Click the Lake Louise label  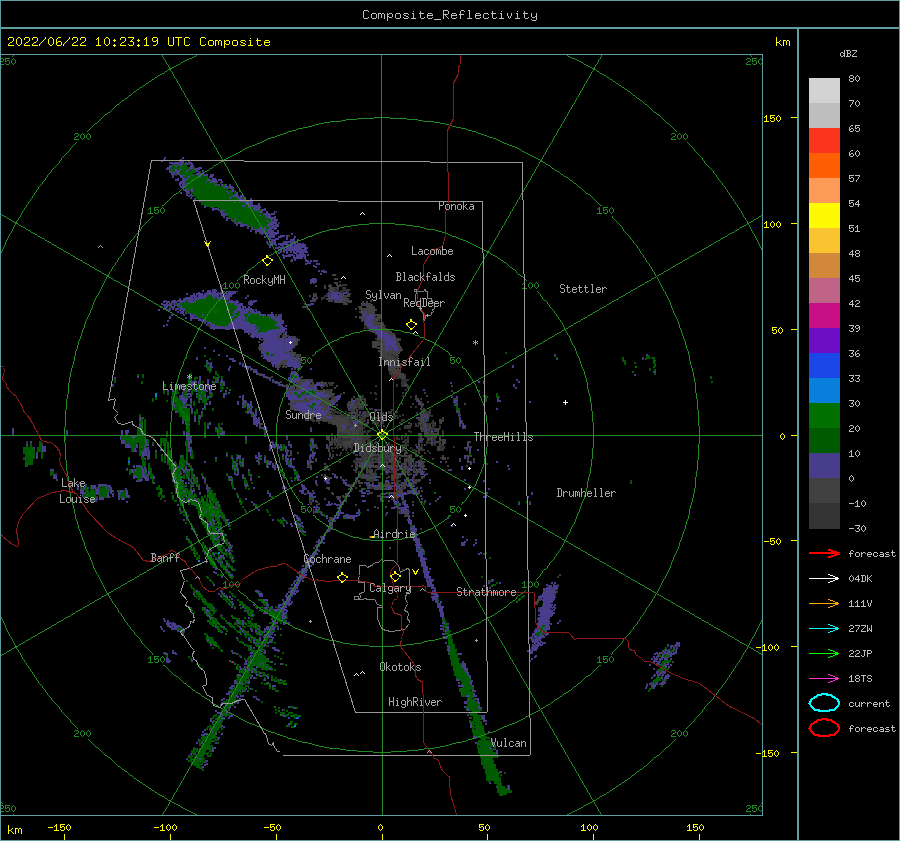(77, 491)
